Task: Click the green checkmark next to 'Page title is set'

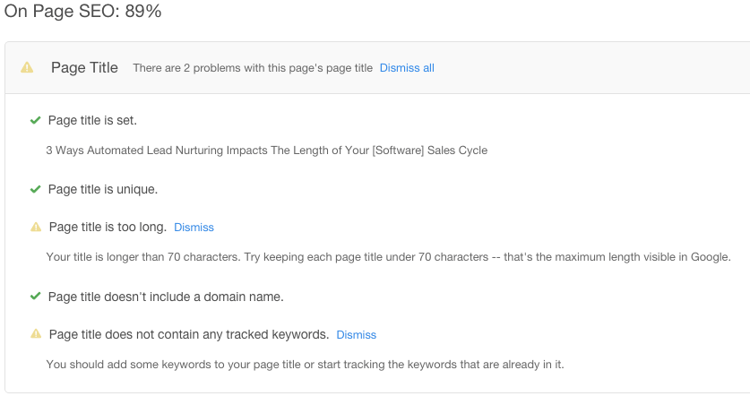Action: coord(35,120)
